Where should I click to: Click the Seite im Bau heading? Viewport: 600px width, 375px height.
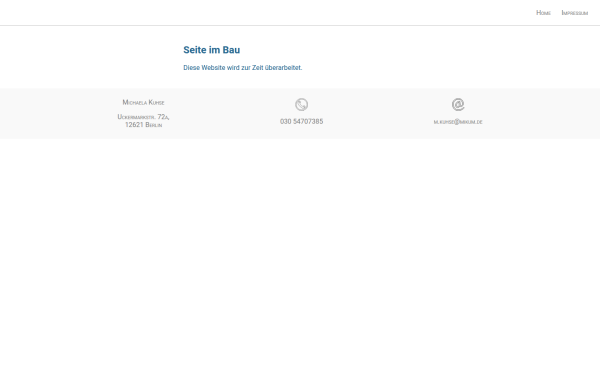coord(212,50)
